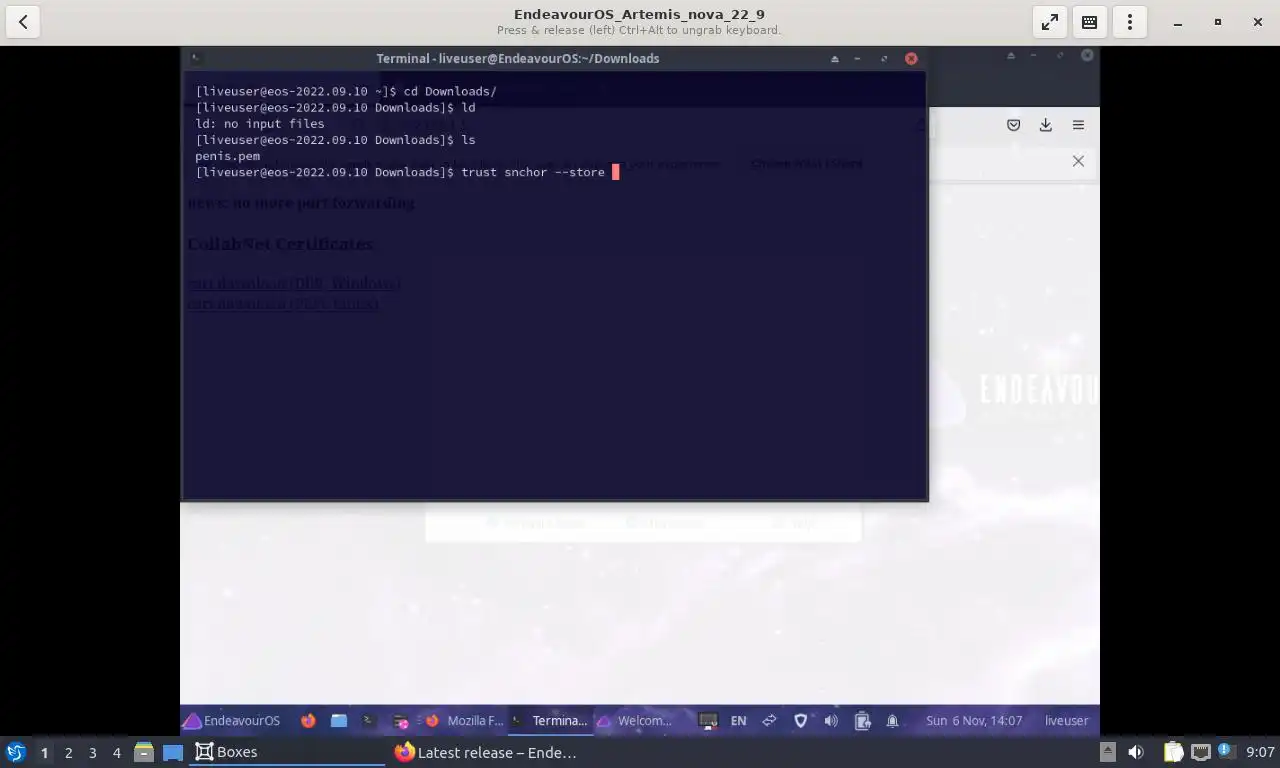Select the Boxes entry in host taskbar
Screen dimensions: 1280x768
pos(287,752)
